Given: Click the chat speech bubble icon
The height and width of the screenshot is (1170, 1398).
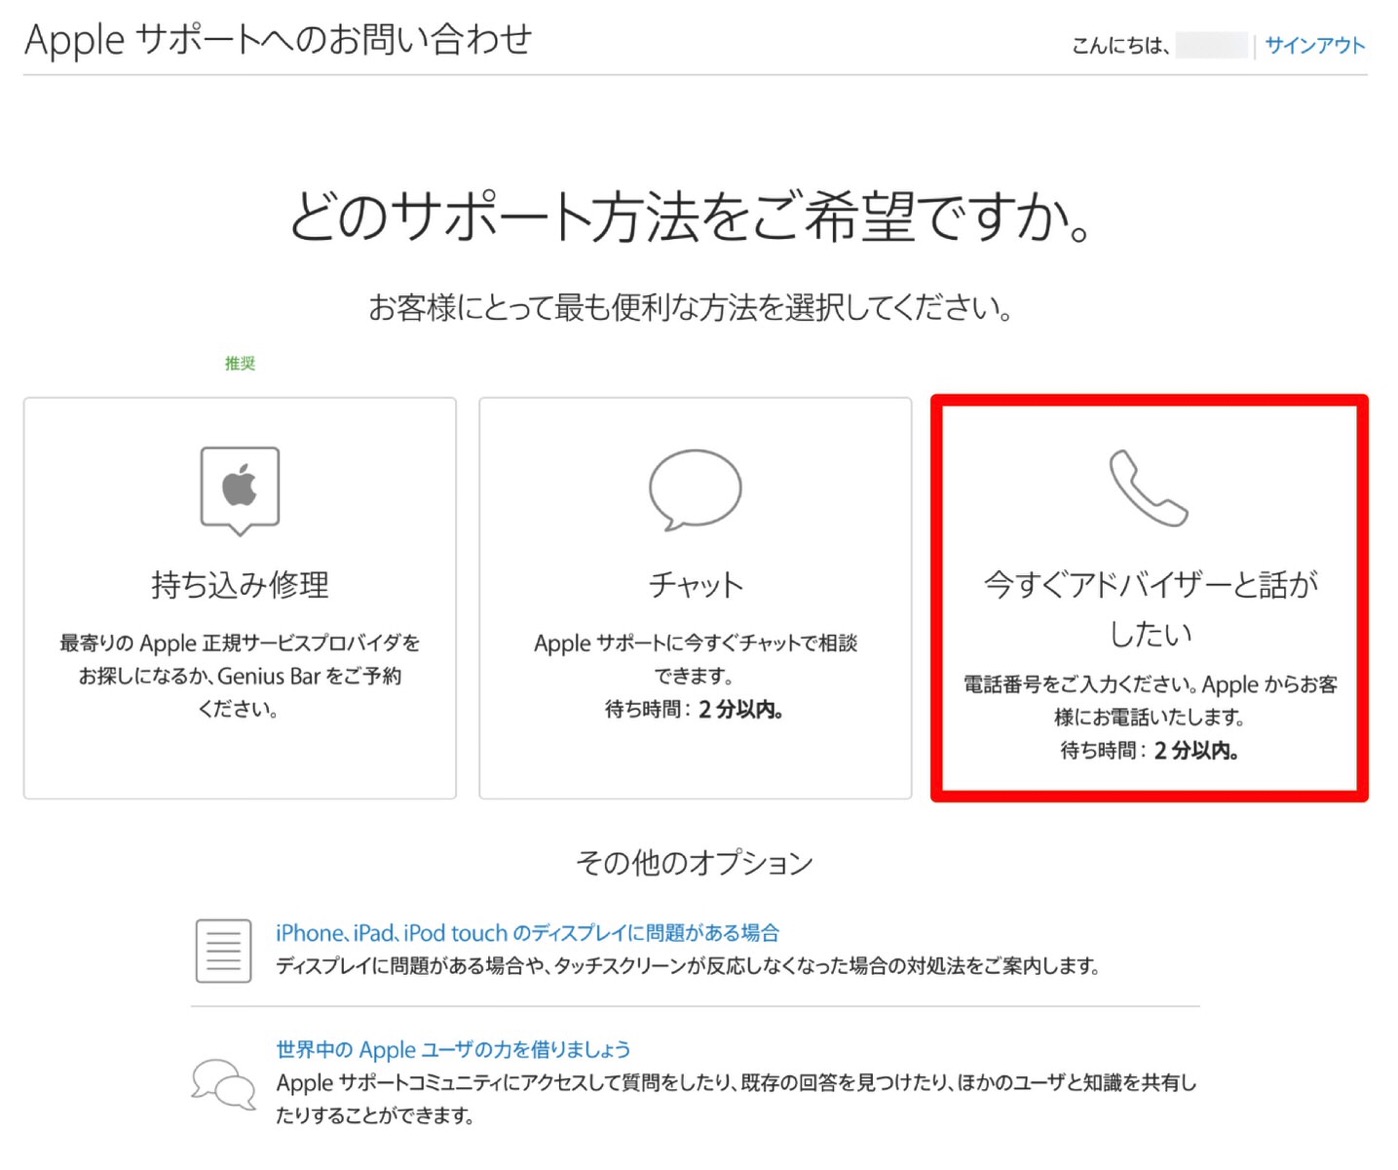Looking at the screenshot, I should (695, 489).
